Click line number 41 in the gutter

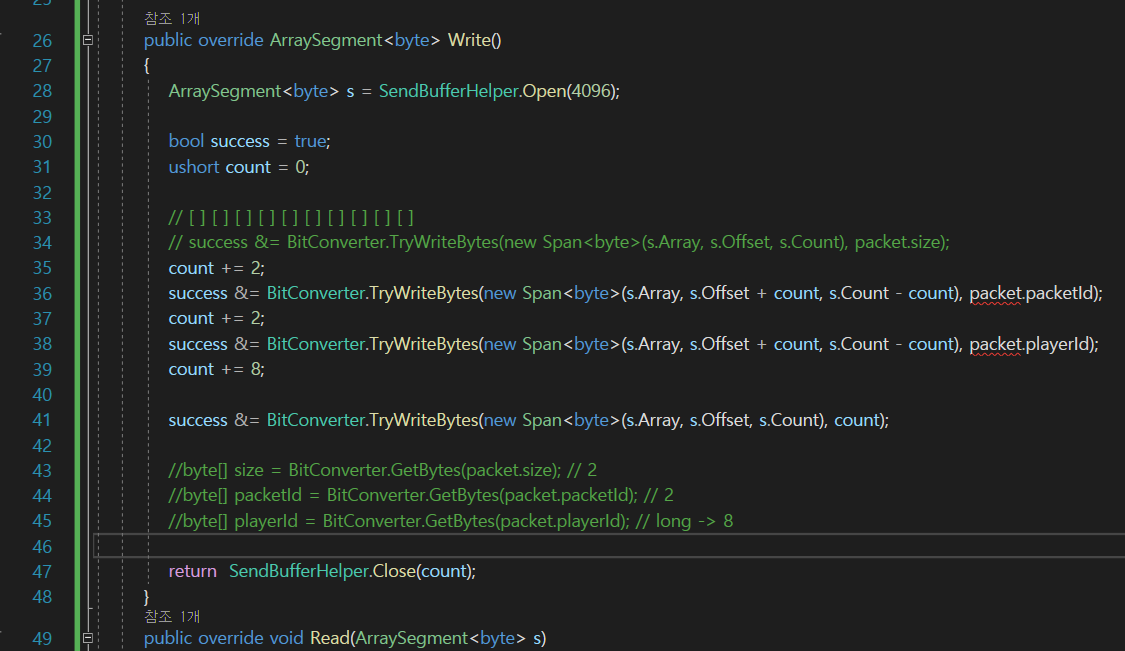[x=42, y=420]
